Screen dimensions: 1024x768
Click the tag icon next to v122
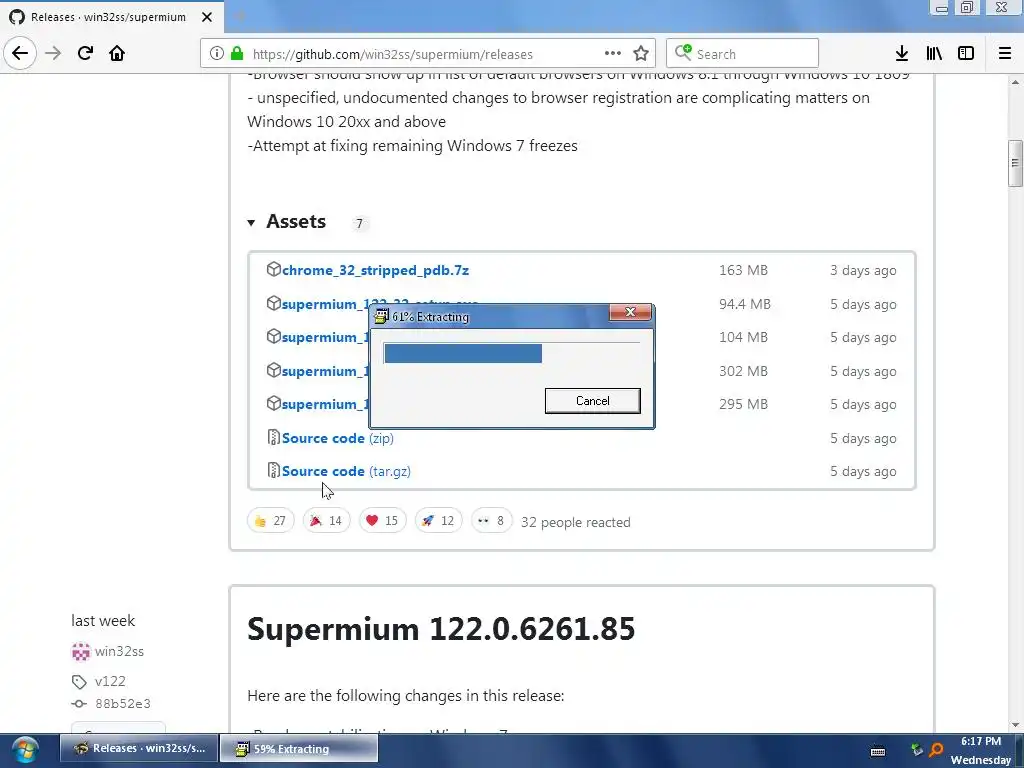(x=79, y=682)
